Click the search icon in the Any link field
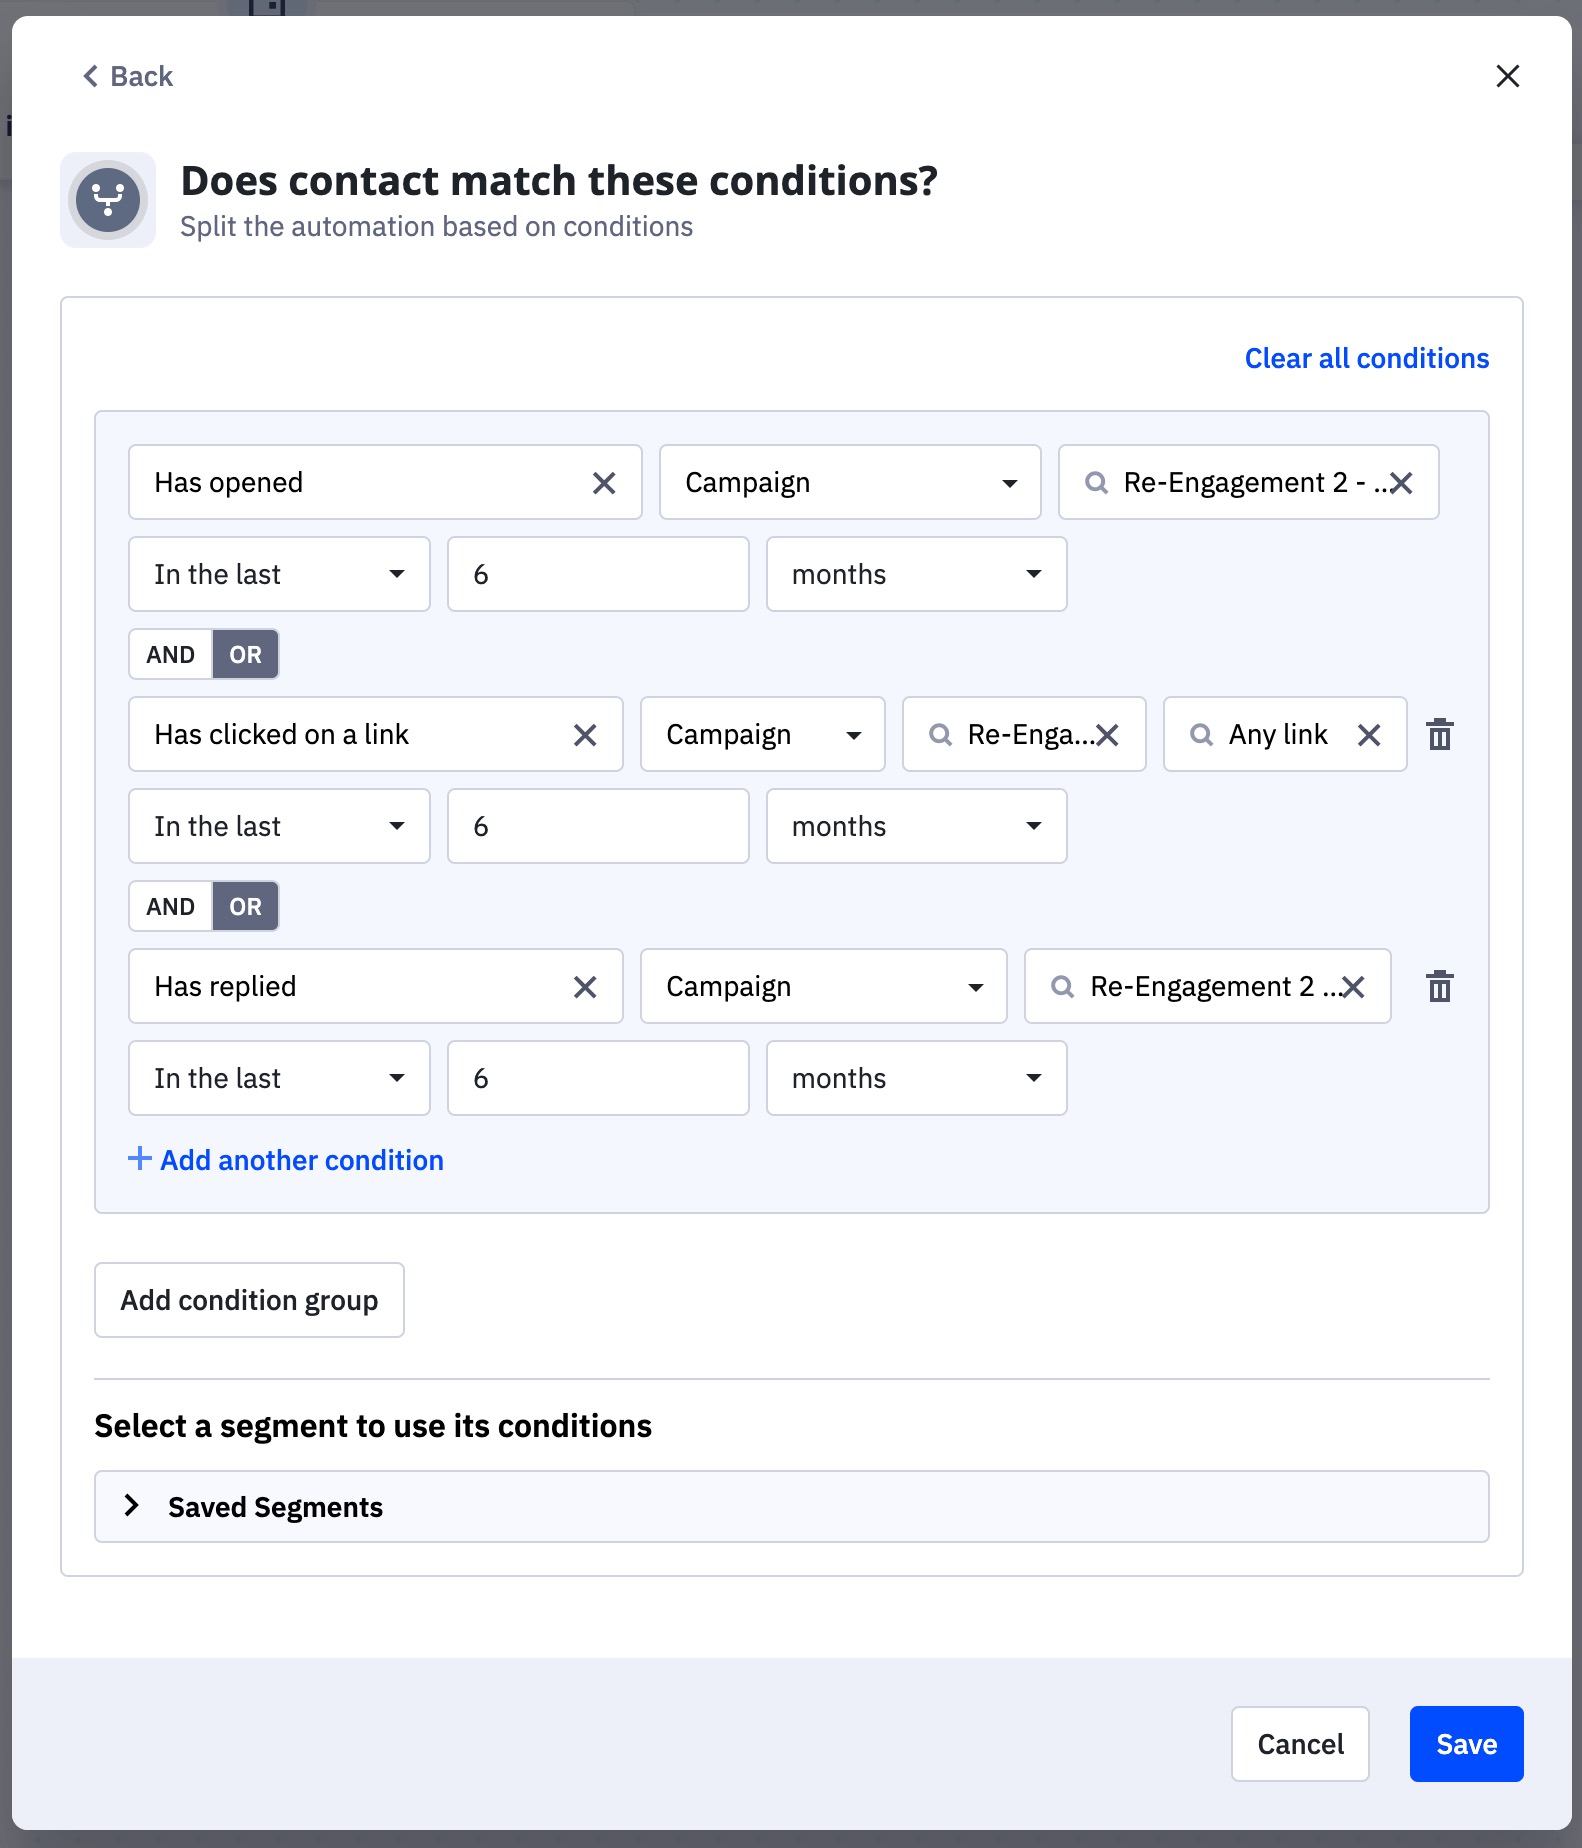 1200,735
